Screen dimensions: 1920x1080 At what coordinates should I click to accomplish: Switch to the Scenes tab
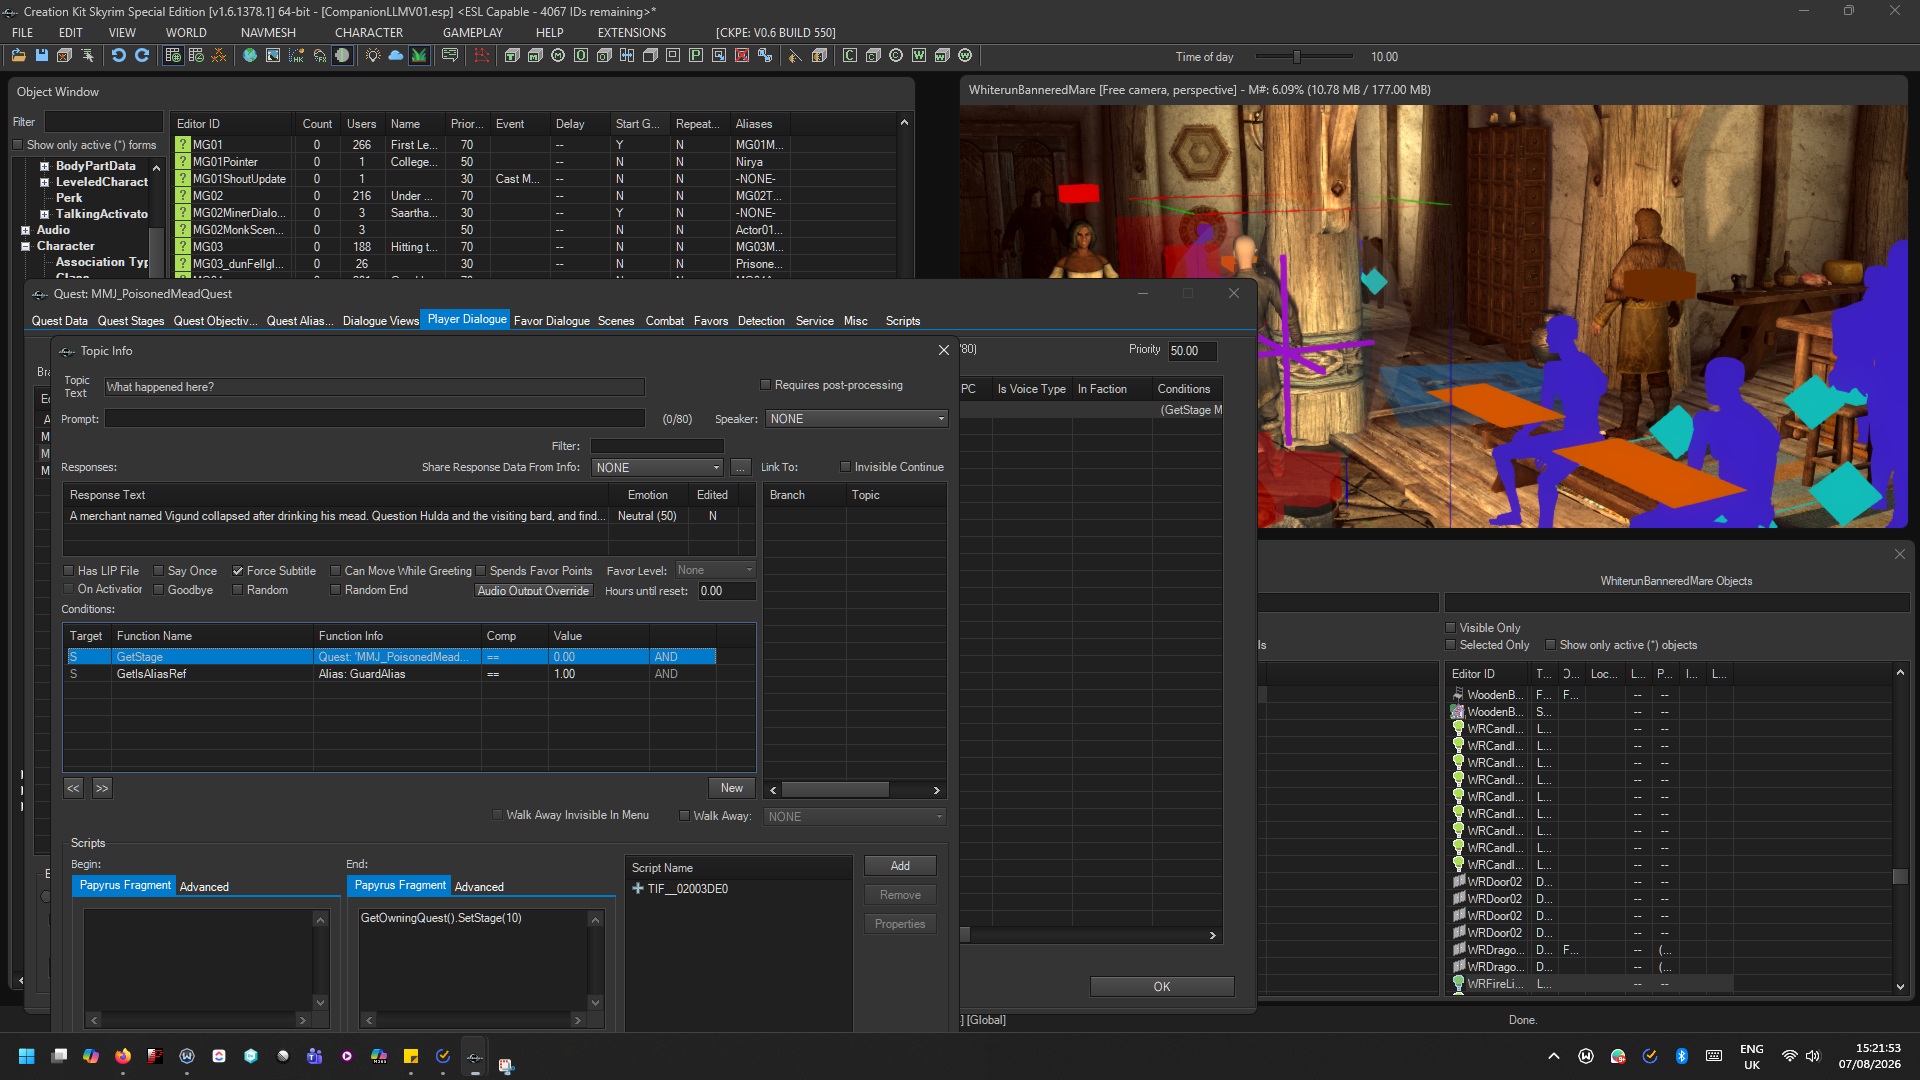coord(616,321)
